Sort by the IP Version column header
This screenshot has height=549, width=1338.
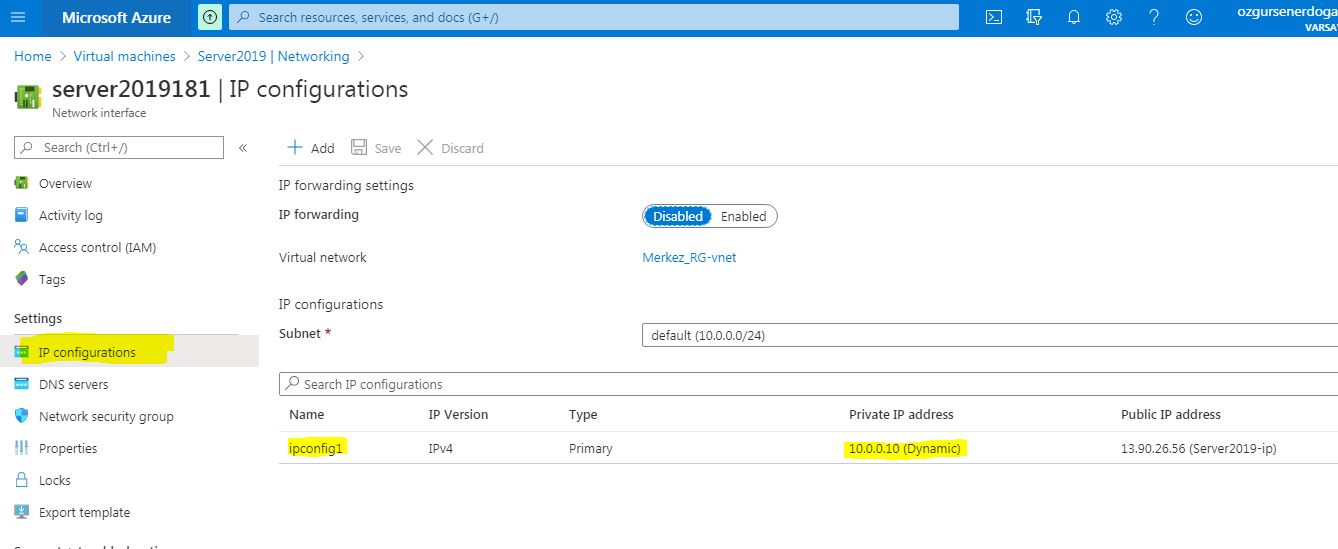458,414
